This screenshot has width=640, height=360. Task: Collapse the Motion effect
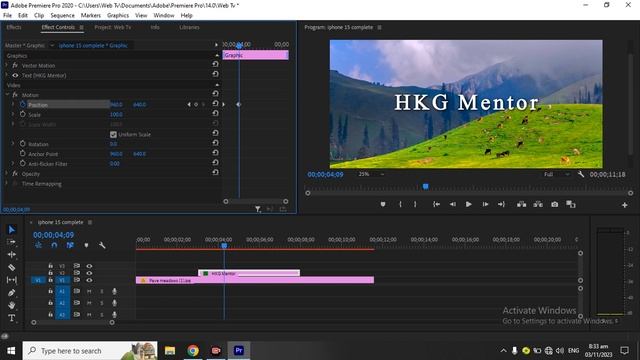point(7,95)
